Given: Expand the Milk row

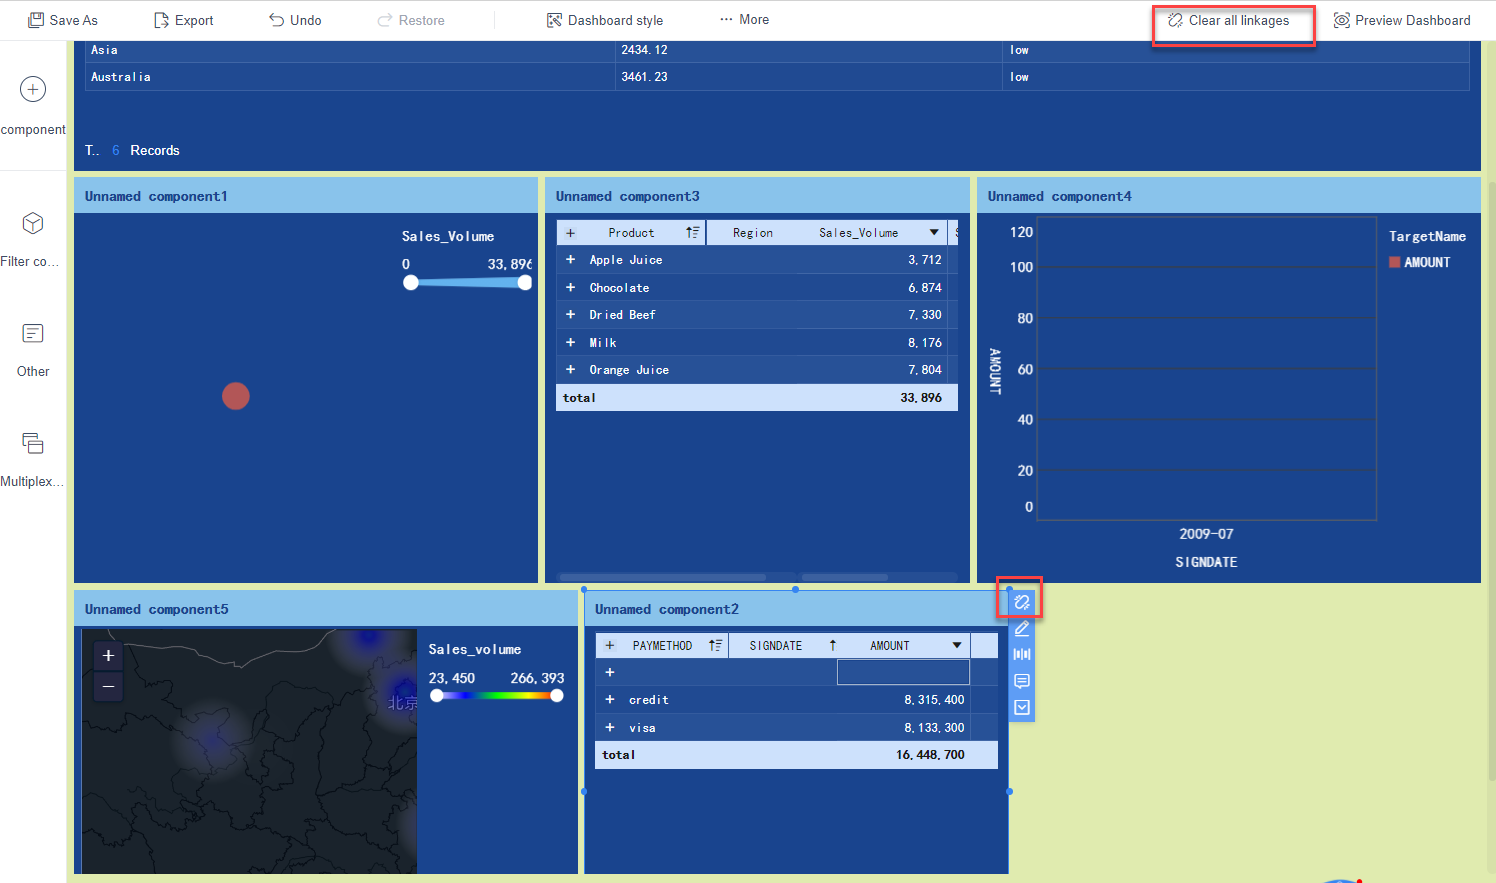Looking at the screenshot, I should [x=571, y=343].
